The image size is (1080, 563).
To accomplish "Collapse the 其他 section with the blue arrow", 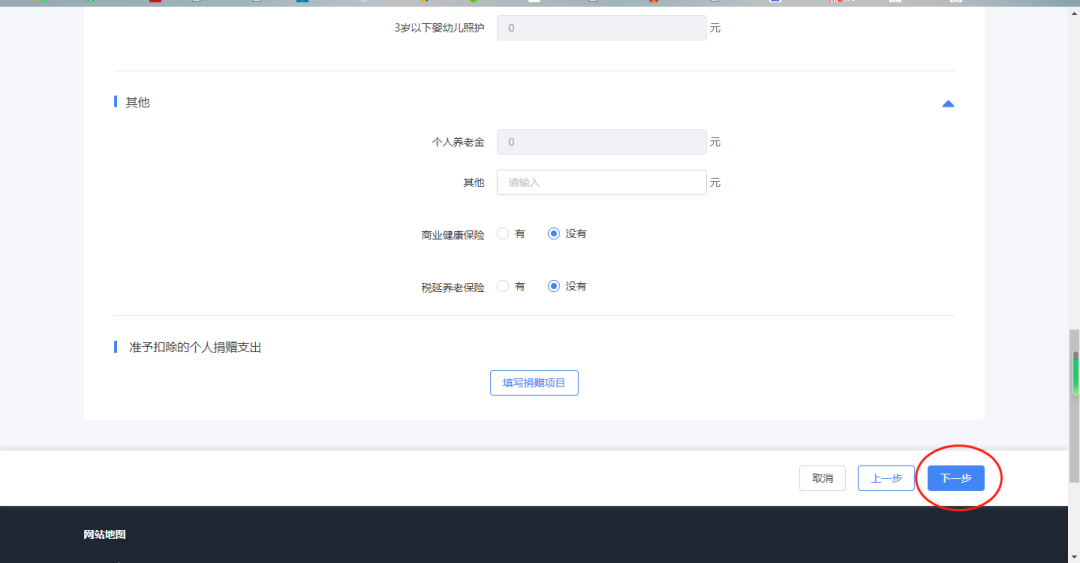I will point(948,104).
